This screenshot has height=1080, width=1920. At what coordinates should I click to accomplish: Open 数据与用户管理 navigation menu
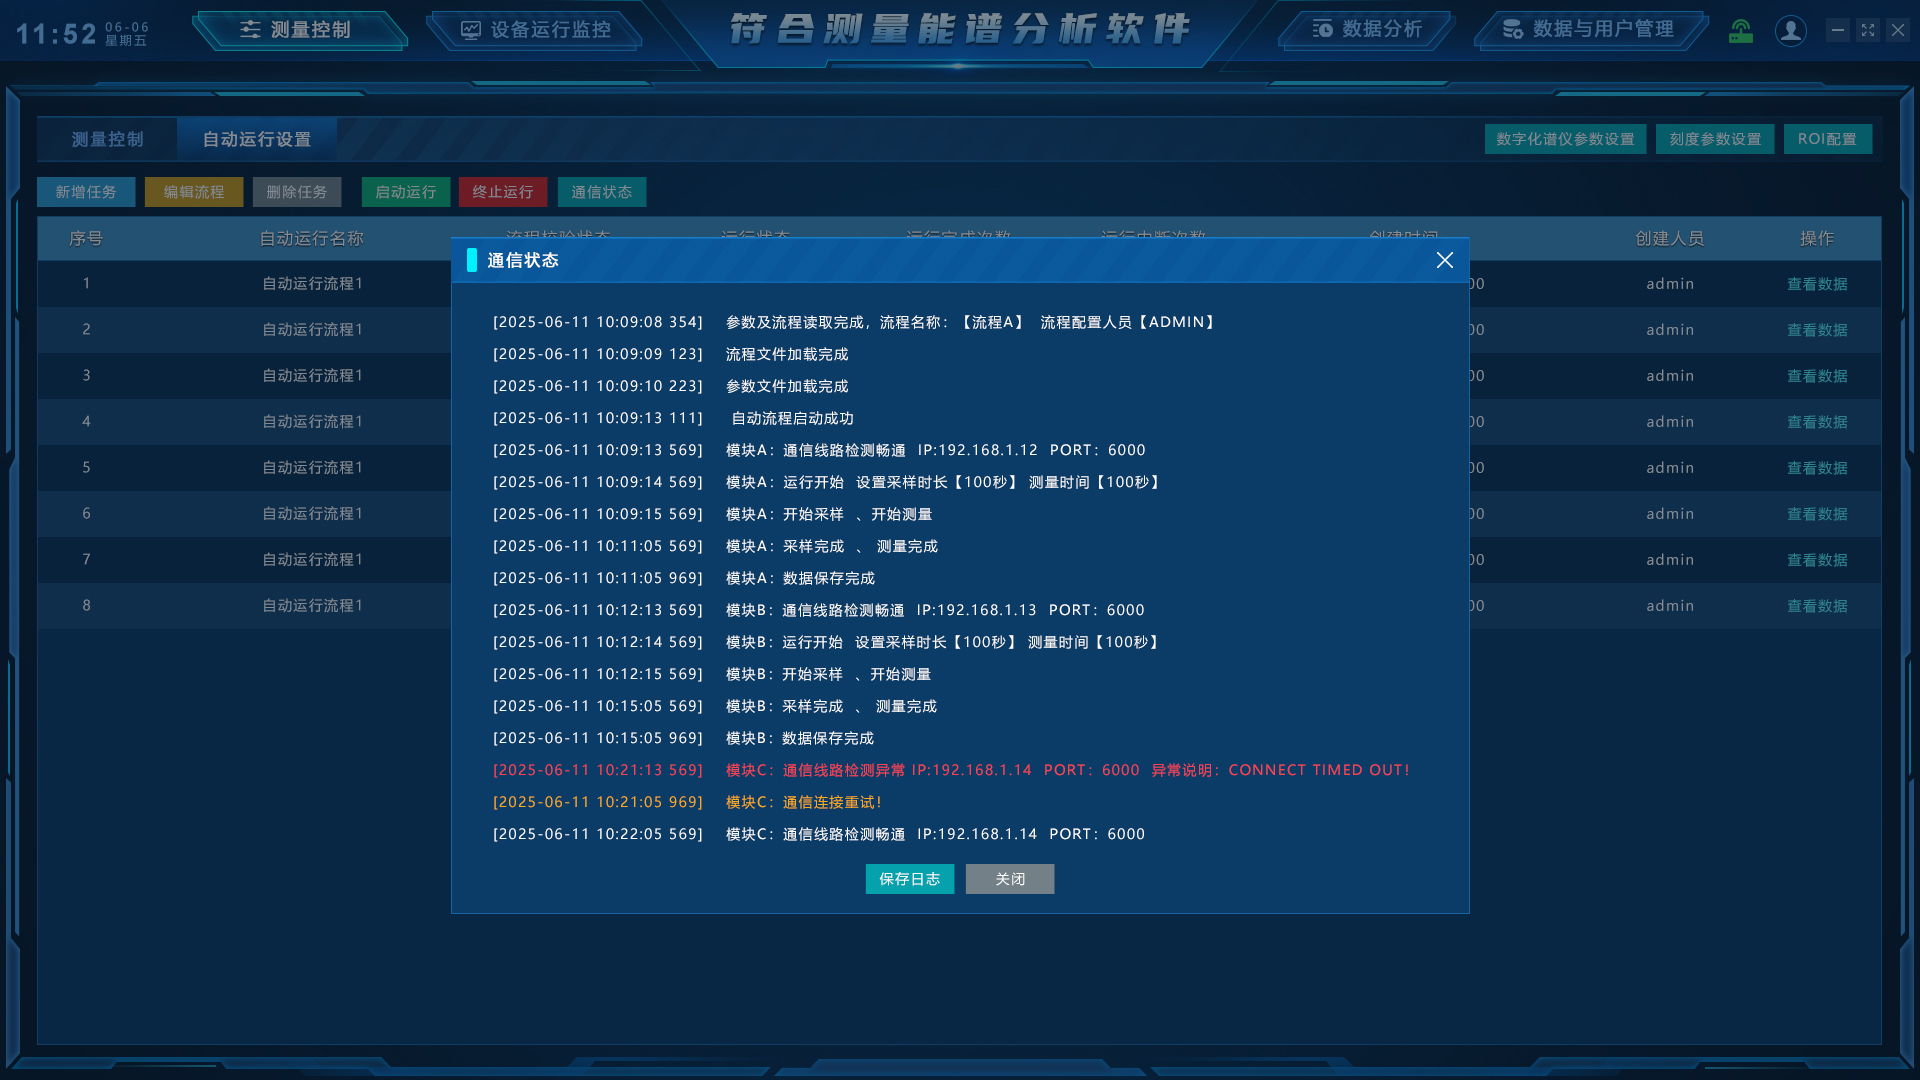pyautogui.click(x=1589, y=30)
